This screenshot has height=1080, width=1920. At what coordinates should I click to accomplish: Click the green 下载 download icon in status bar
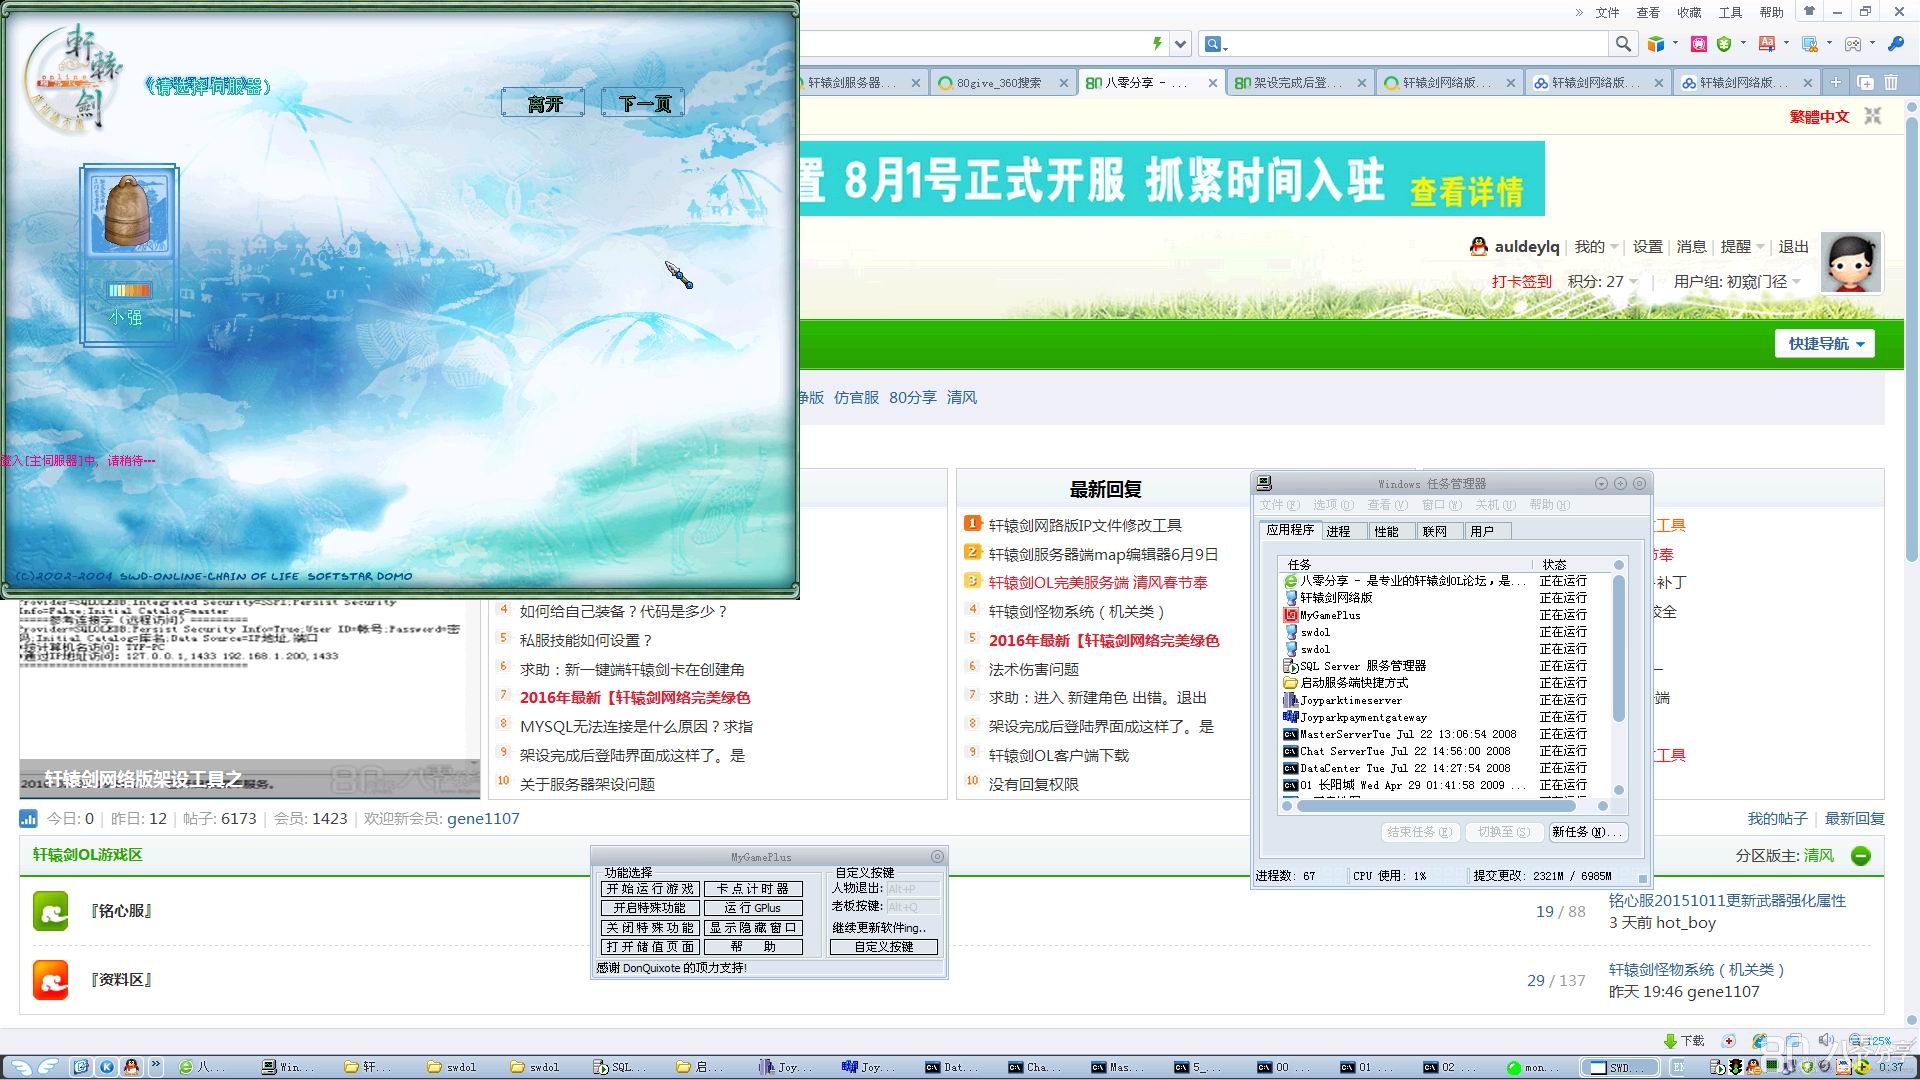coord(1669,1040)
